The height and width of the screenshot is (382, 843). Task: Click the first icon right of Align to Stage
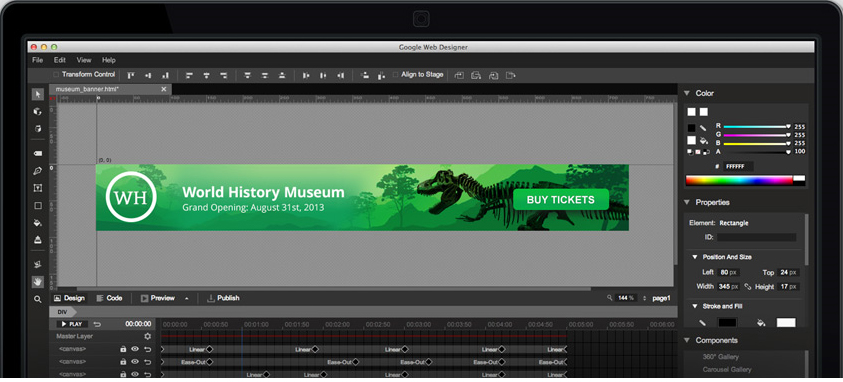(459, 75)
